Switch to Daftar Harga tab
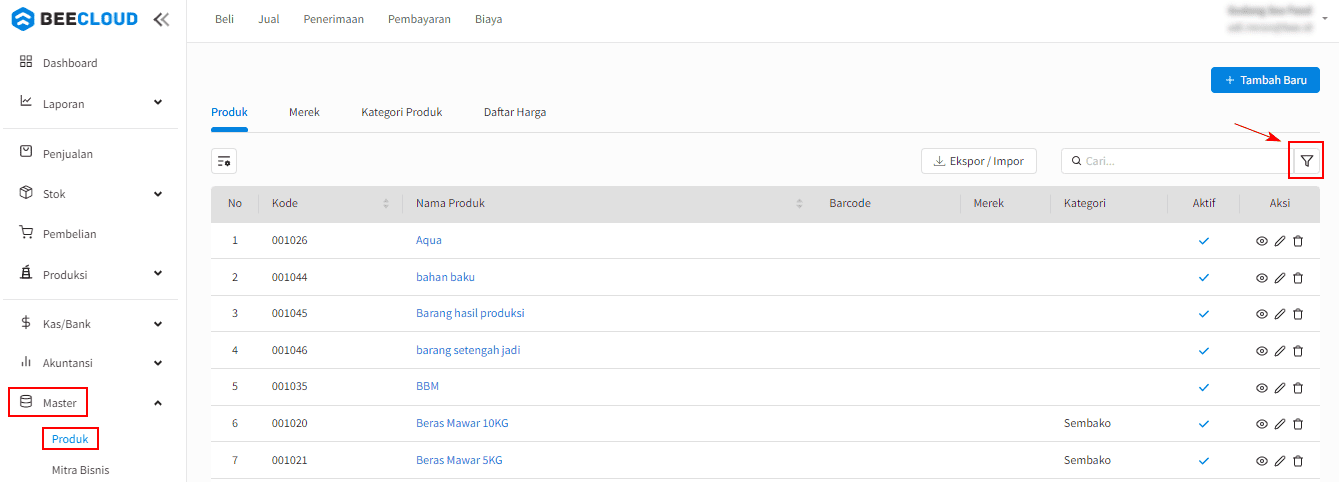The height and width of the screenshot is (482, 1339). click(x=515, y=112)
